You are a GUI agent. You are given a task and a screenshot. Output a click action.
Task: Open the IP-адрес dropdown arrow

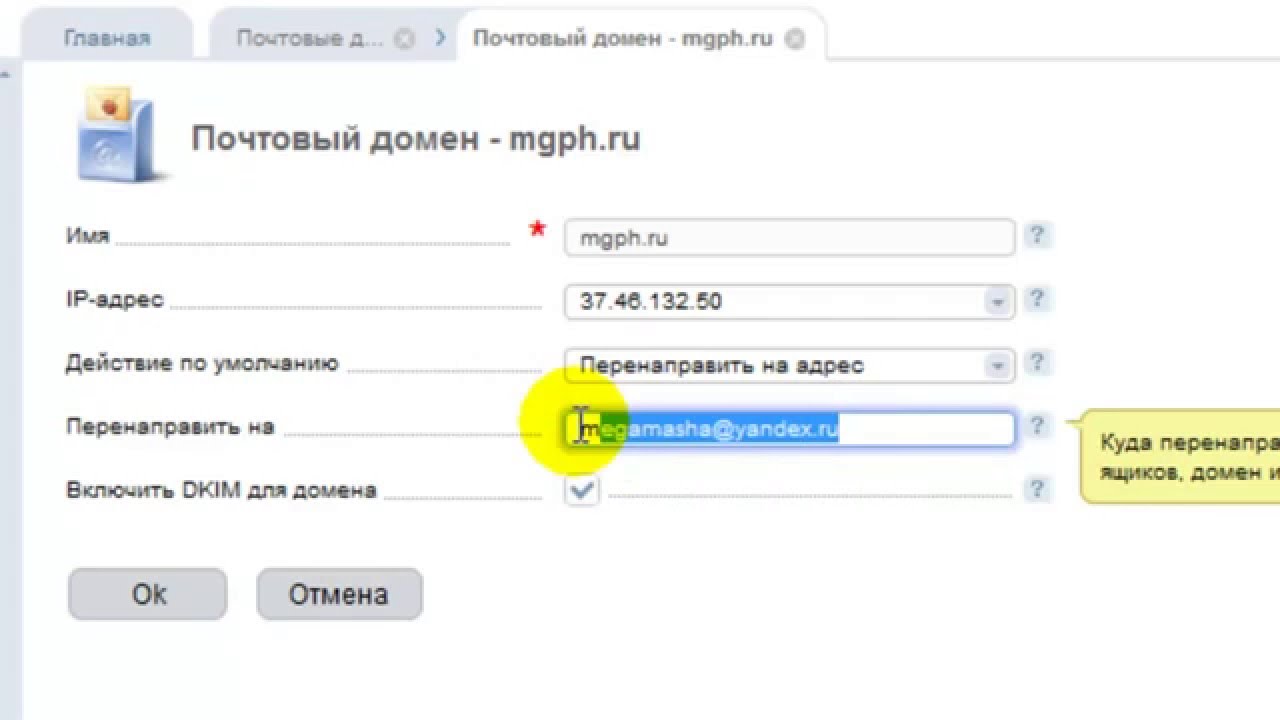tap(996, 302)
